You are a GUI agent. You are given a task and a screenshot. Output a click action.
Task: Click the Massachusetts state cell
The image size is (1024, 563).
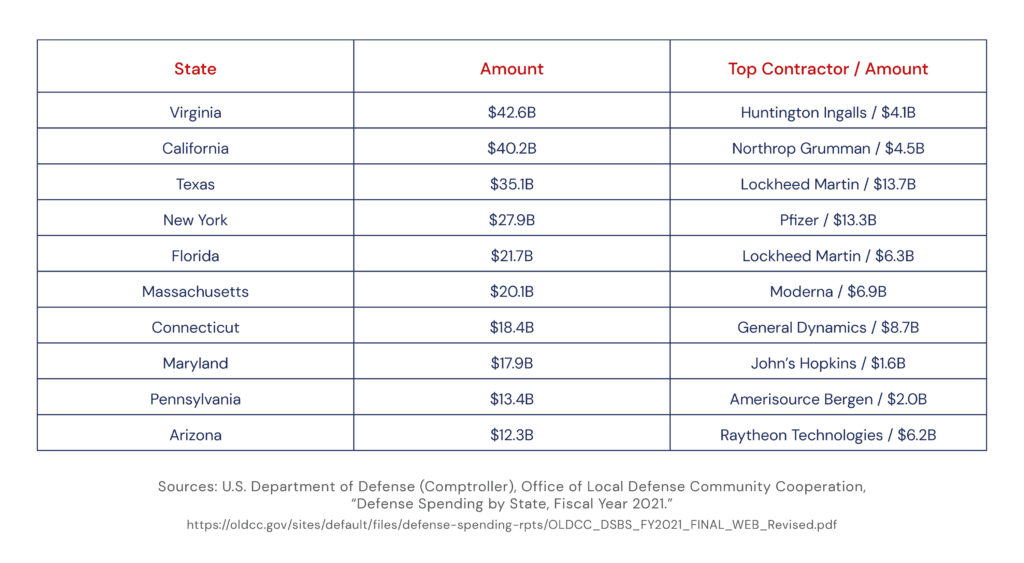[195, 292]
